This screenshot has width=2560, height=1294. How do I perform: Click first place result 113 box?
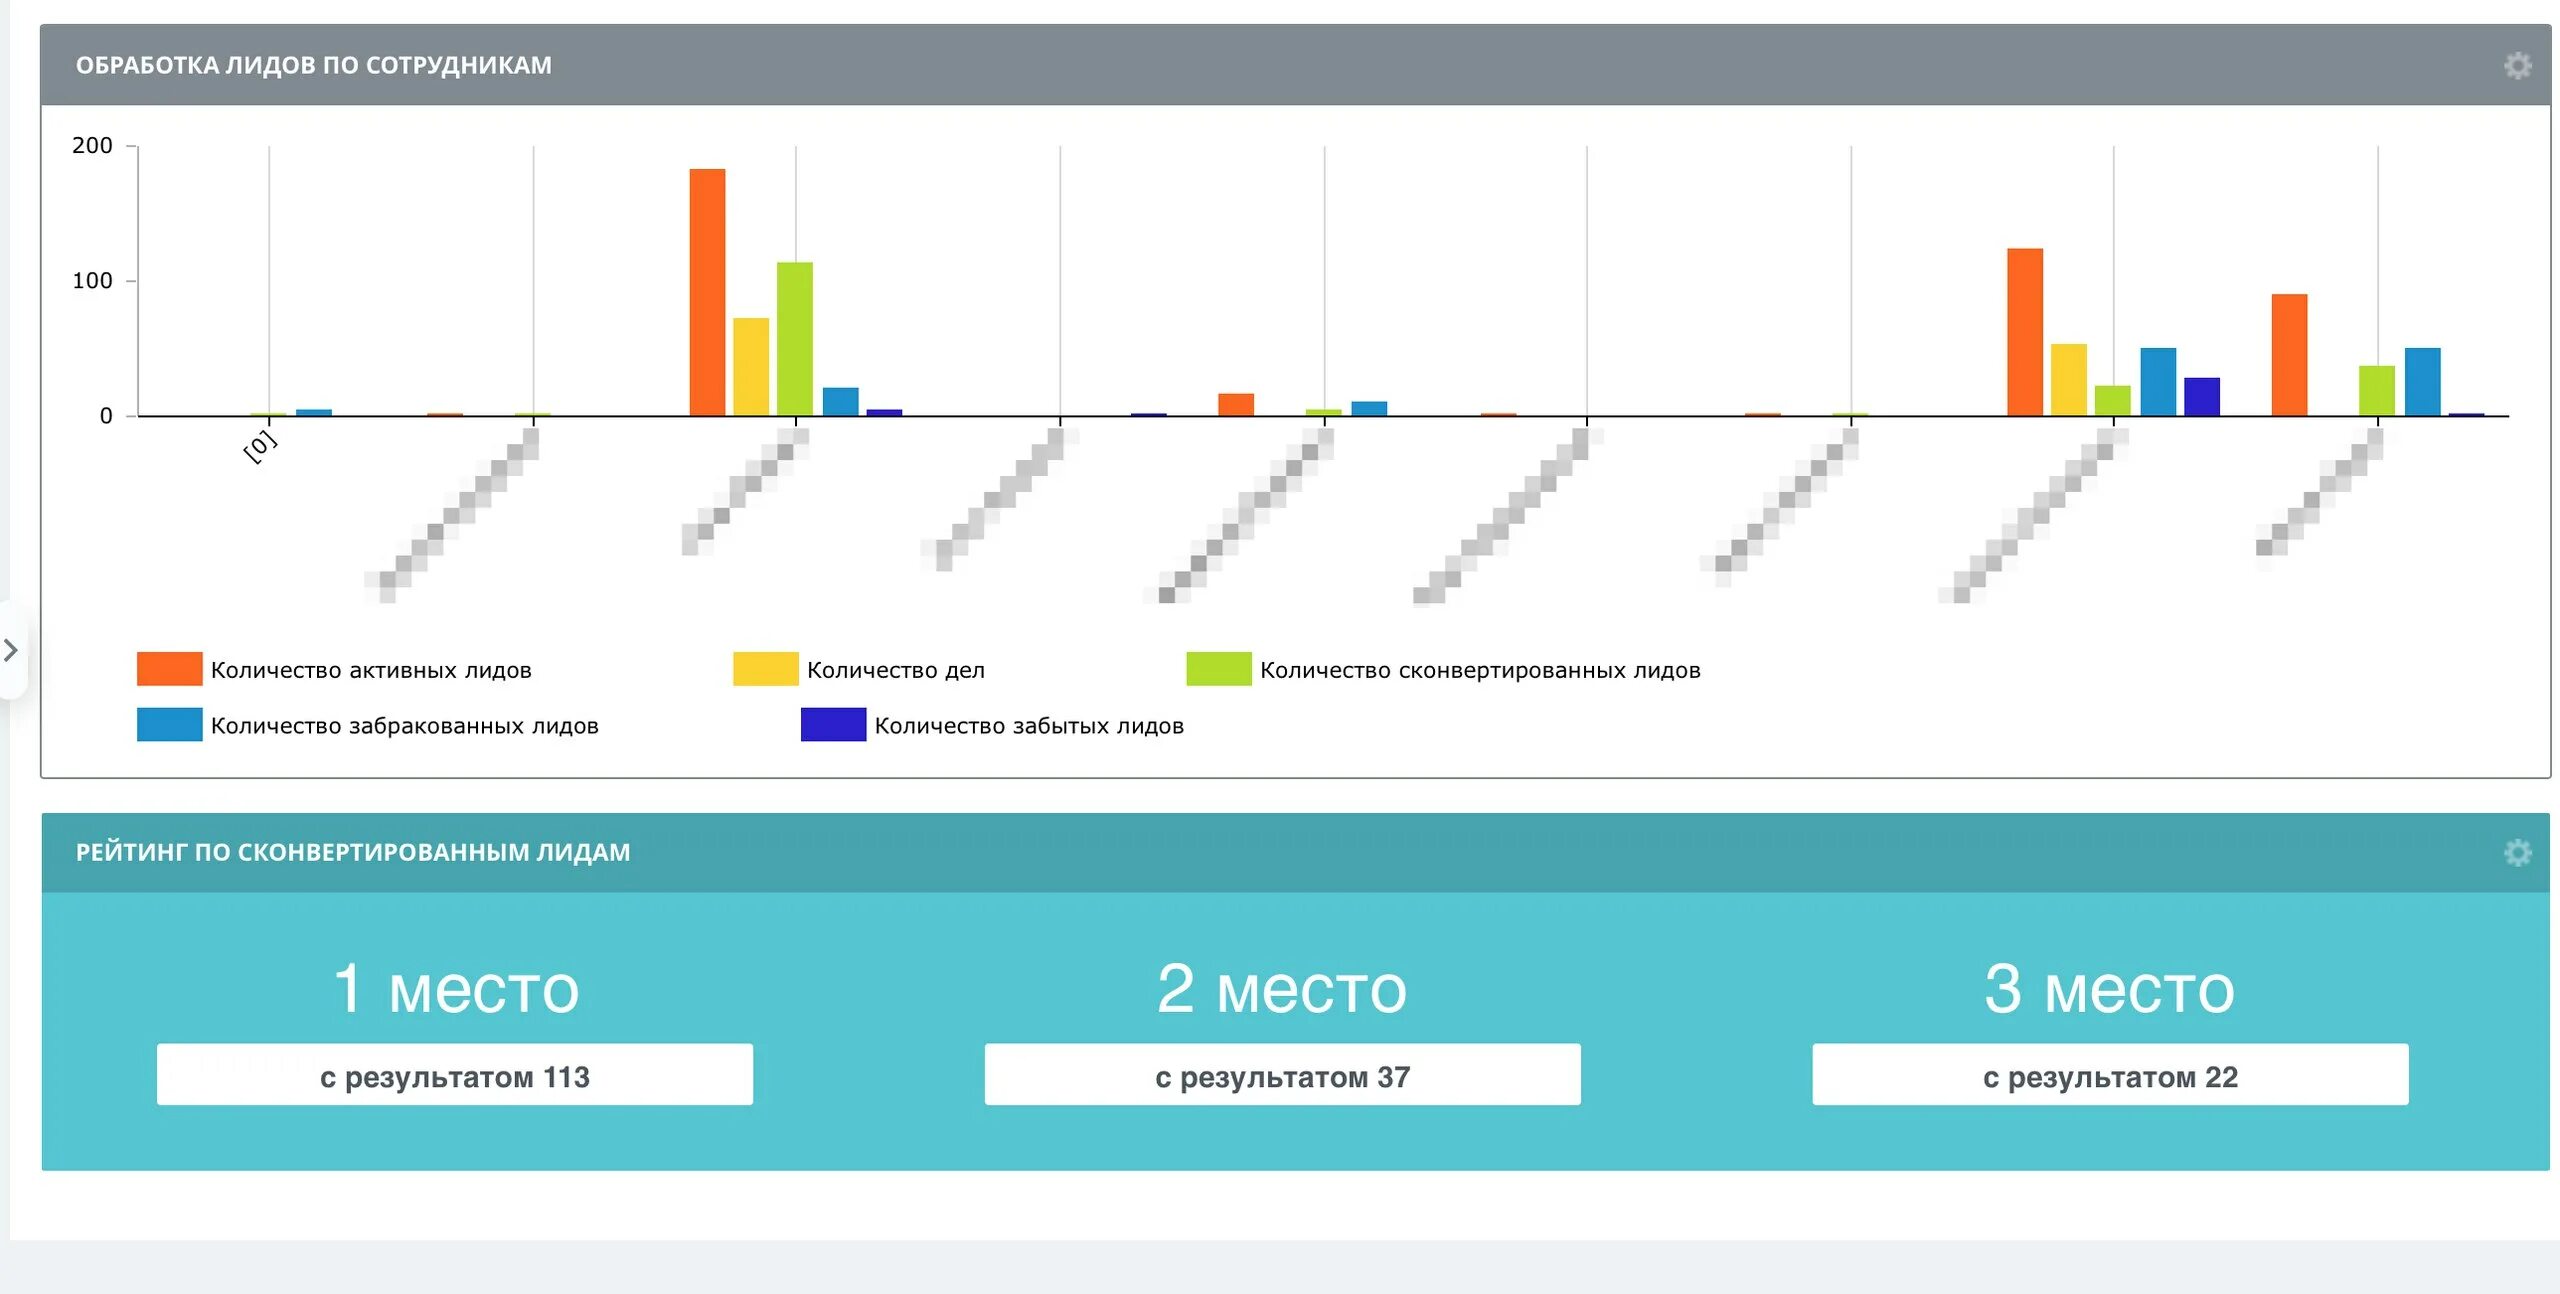pos(455,1075)
